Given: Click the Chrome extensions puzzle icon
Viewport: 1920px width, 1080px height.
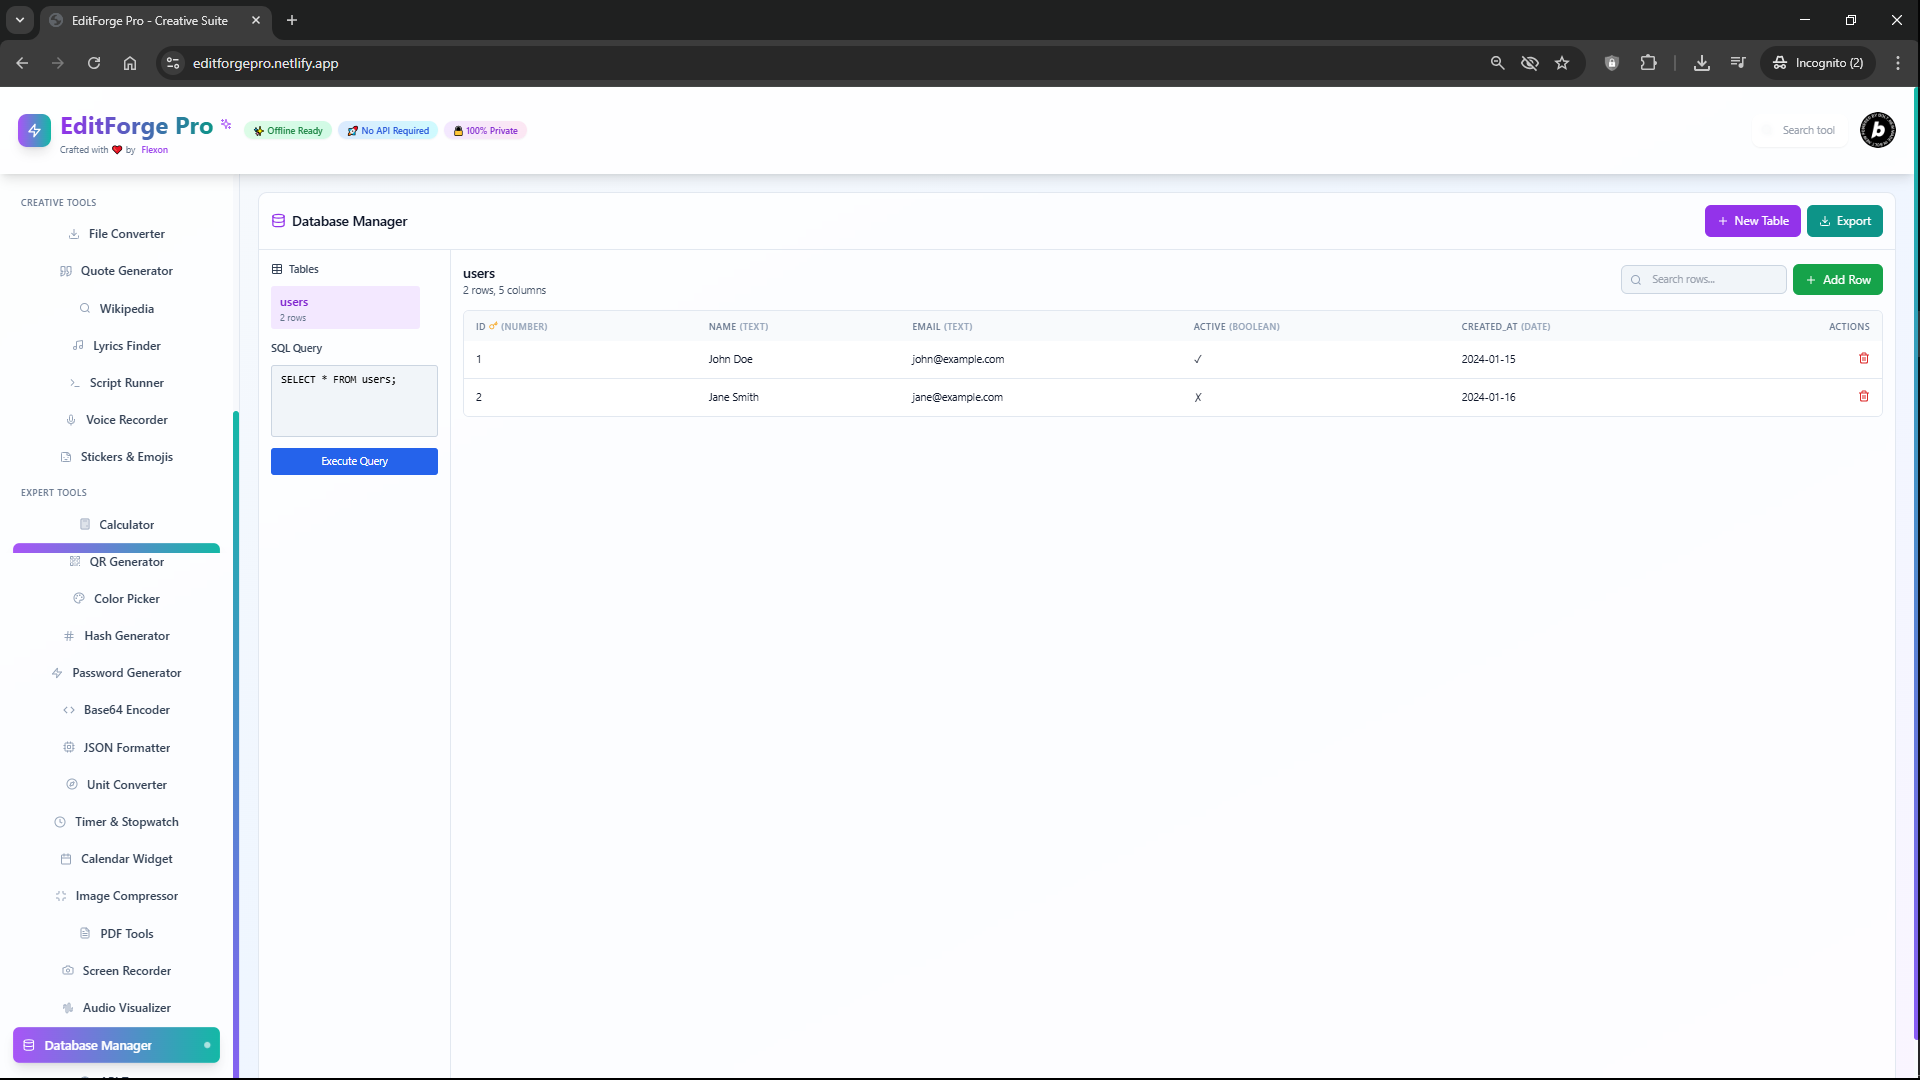Looking at the screenshot, I should tap(1648, 63).
